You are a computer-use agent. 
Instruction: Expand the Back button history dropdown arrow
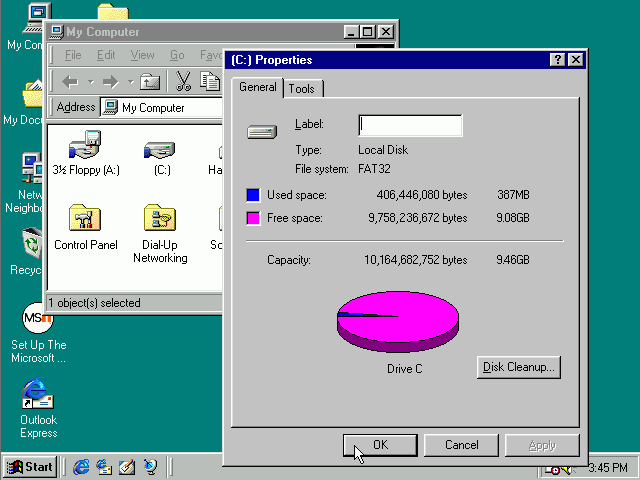[x=90, y=81]
